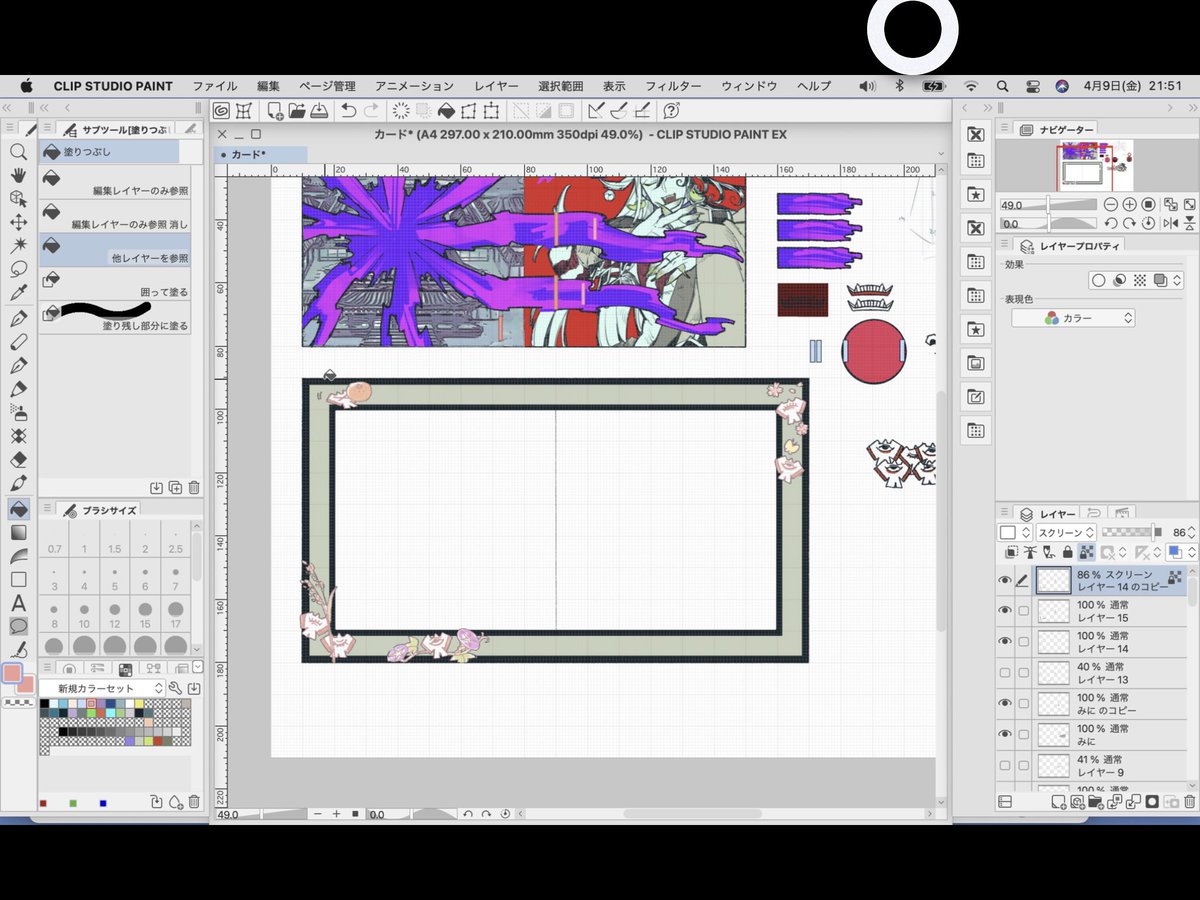Open the expression color dropdown カラー
This screenshot has width=1200, height=900.
click(x=1073, y=318)
